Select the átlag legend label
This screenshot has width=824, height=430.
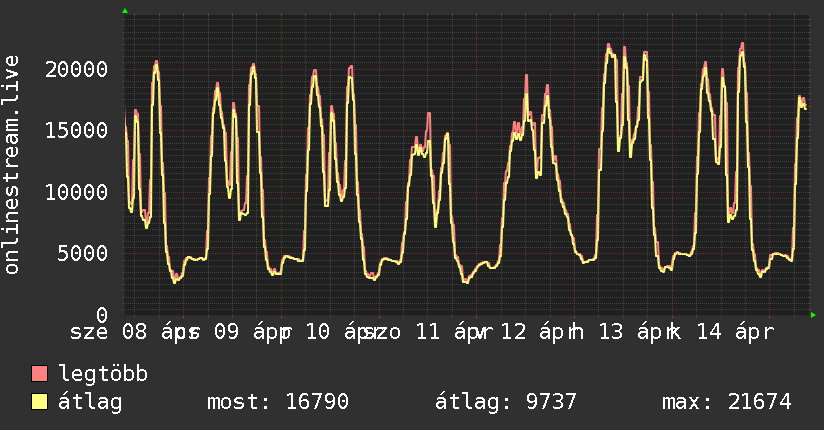coord(89,402)
